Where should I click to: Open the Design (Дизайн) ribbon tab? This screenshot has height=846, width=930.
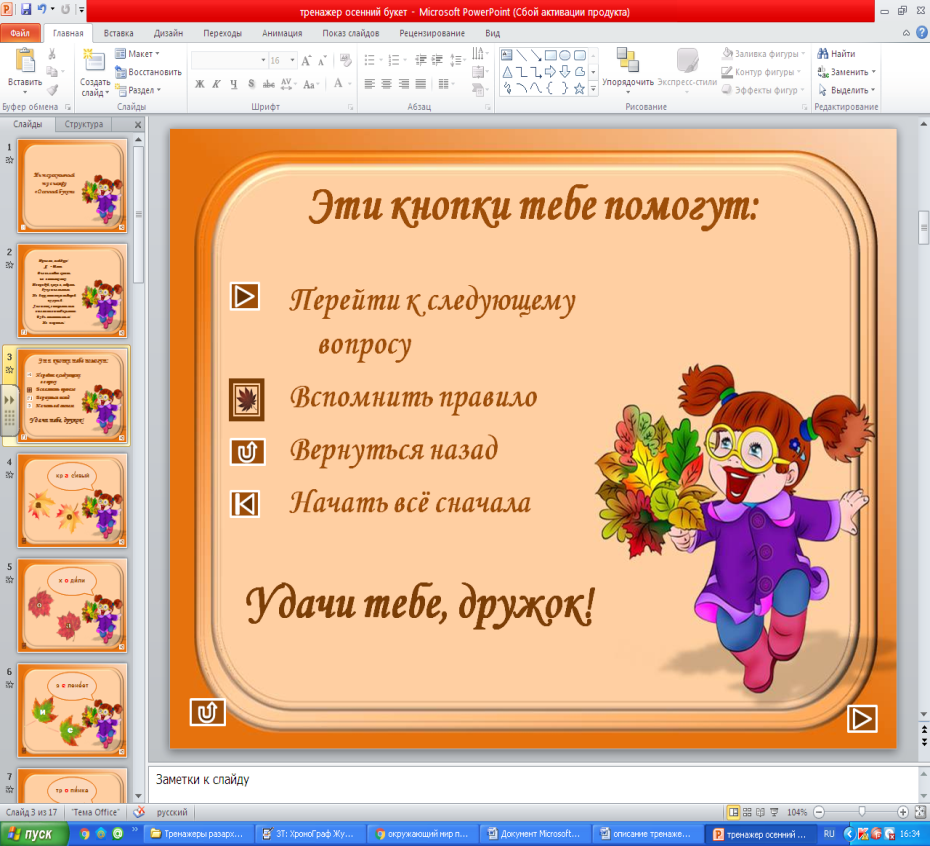coord(168,33)
